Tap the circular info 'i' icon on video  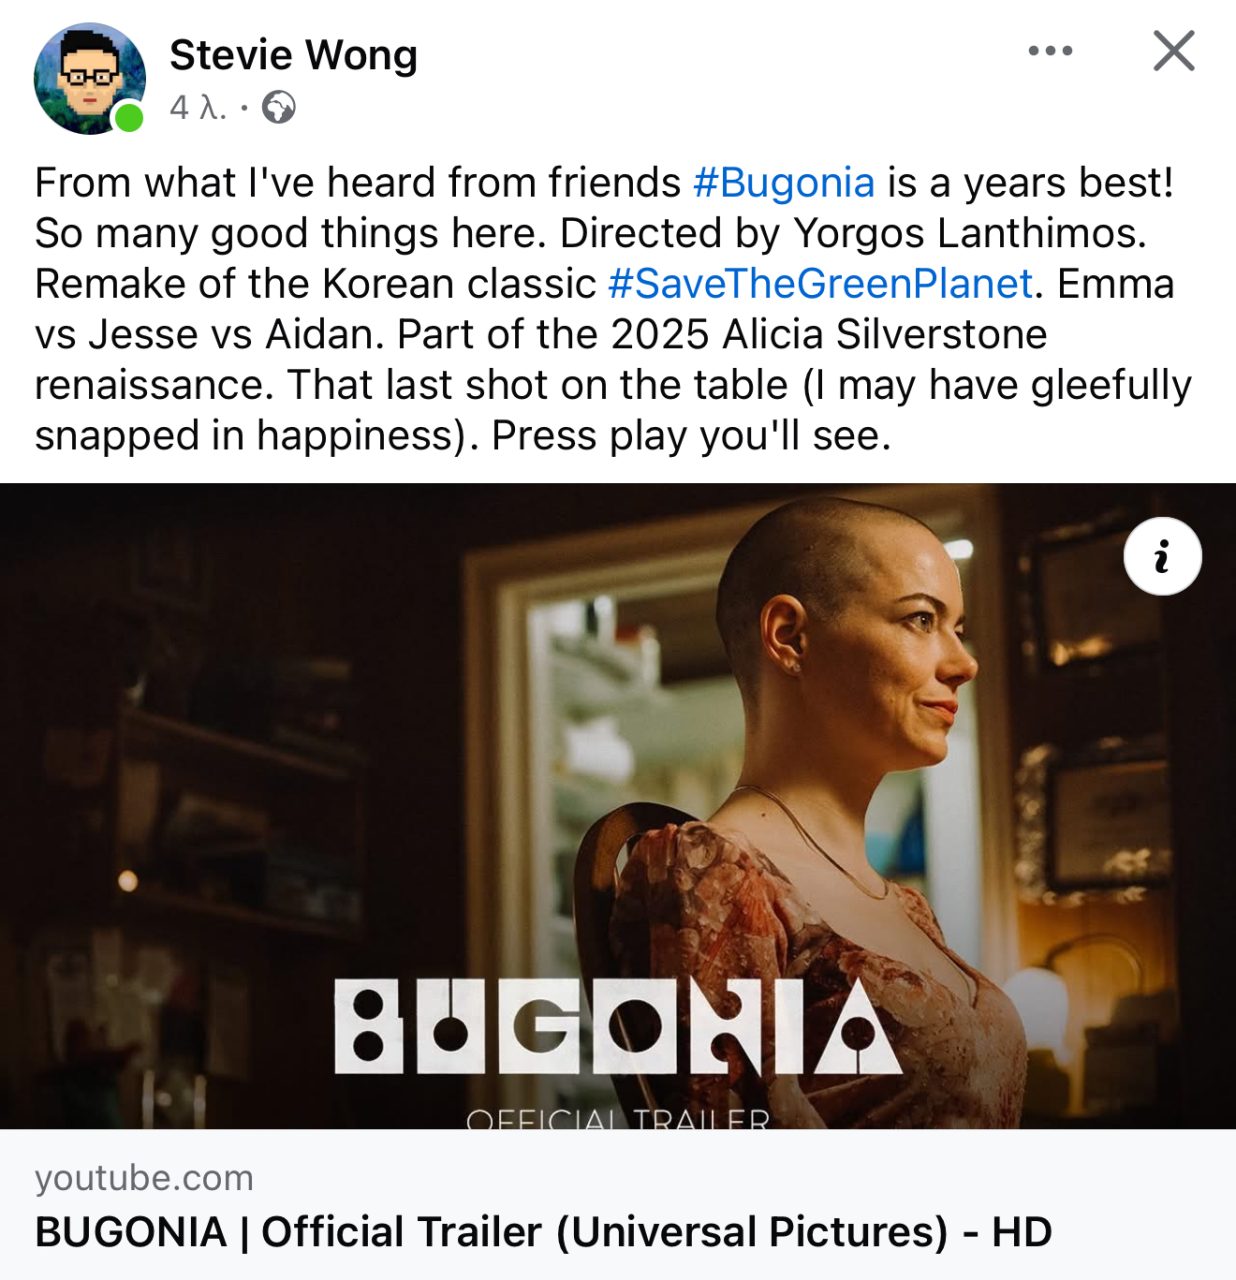[1162, 556]
